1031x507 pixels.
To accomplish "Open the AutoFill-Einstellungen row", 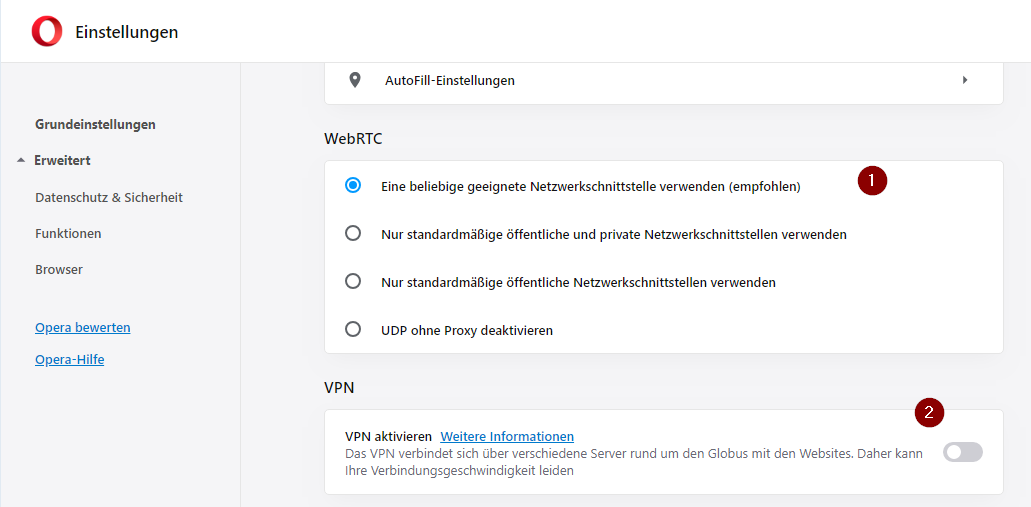I will [663, 81].
